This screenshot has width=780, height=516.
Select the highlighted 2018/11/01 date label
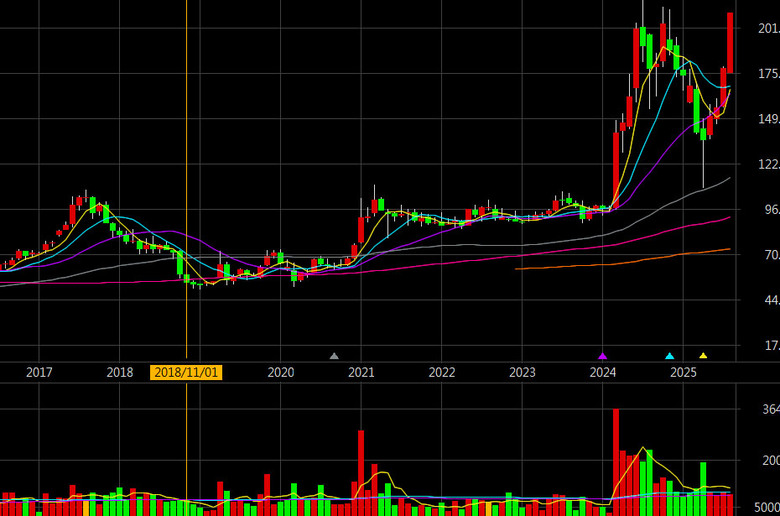pyautogui.click(x=186, y=372)
